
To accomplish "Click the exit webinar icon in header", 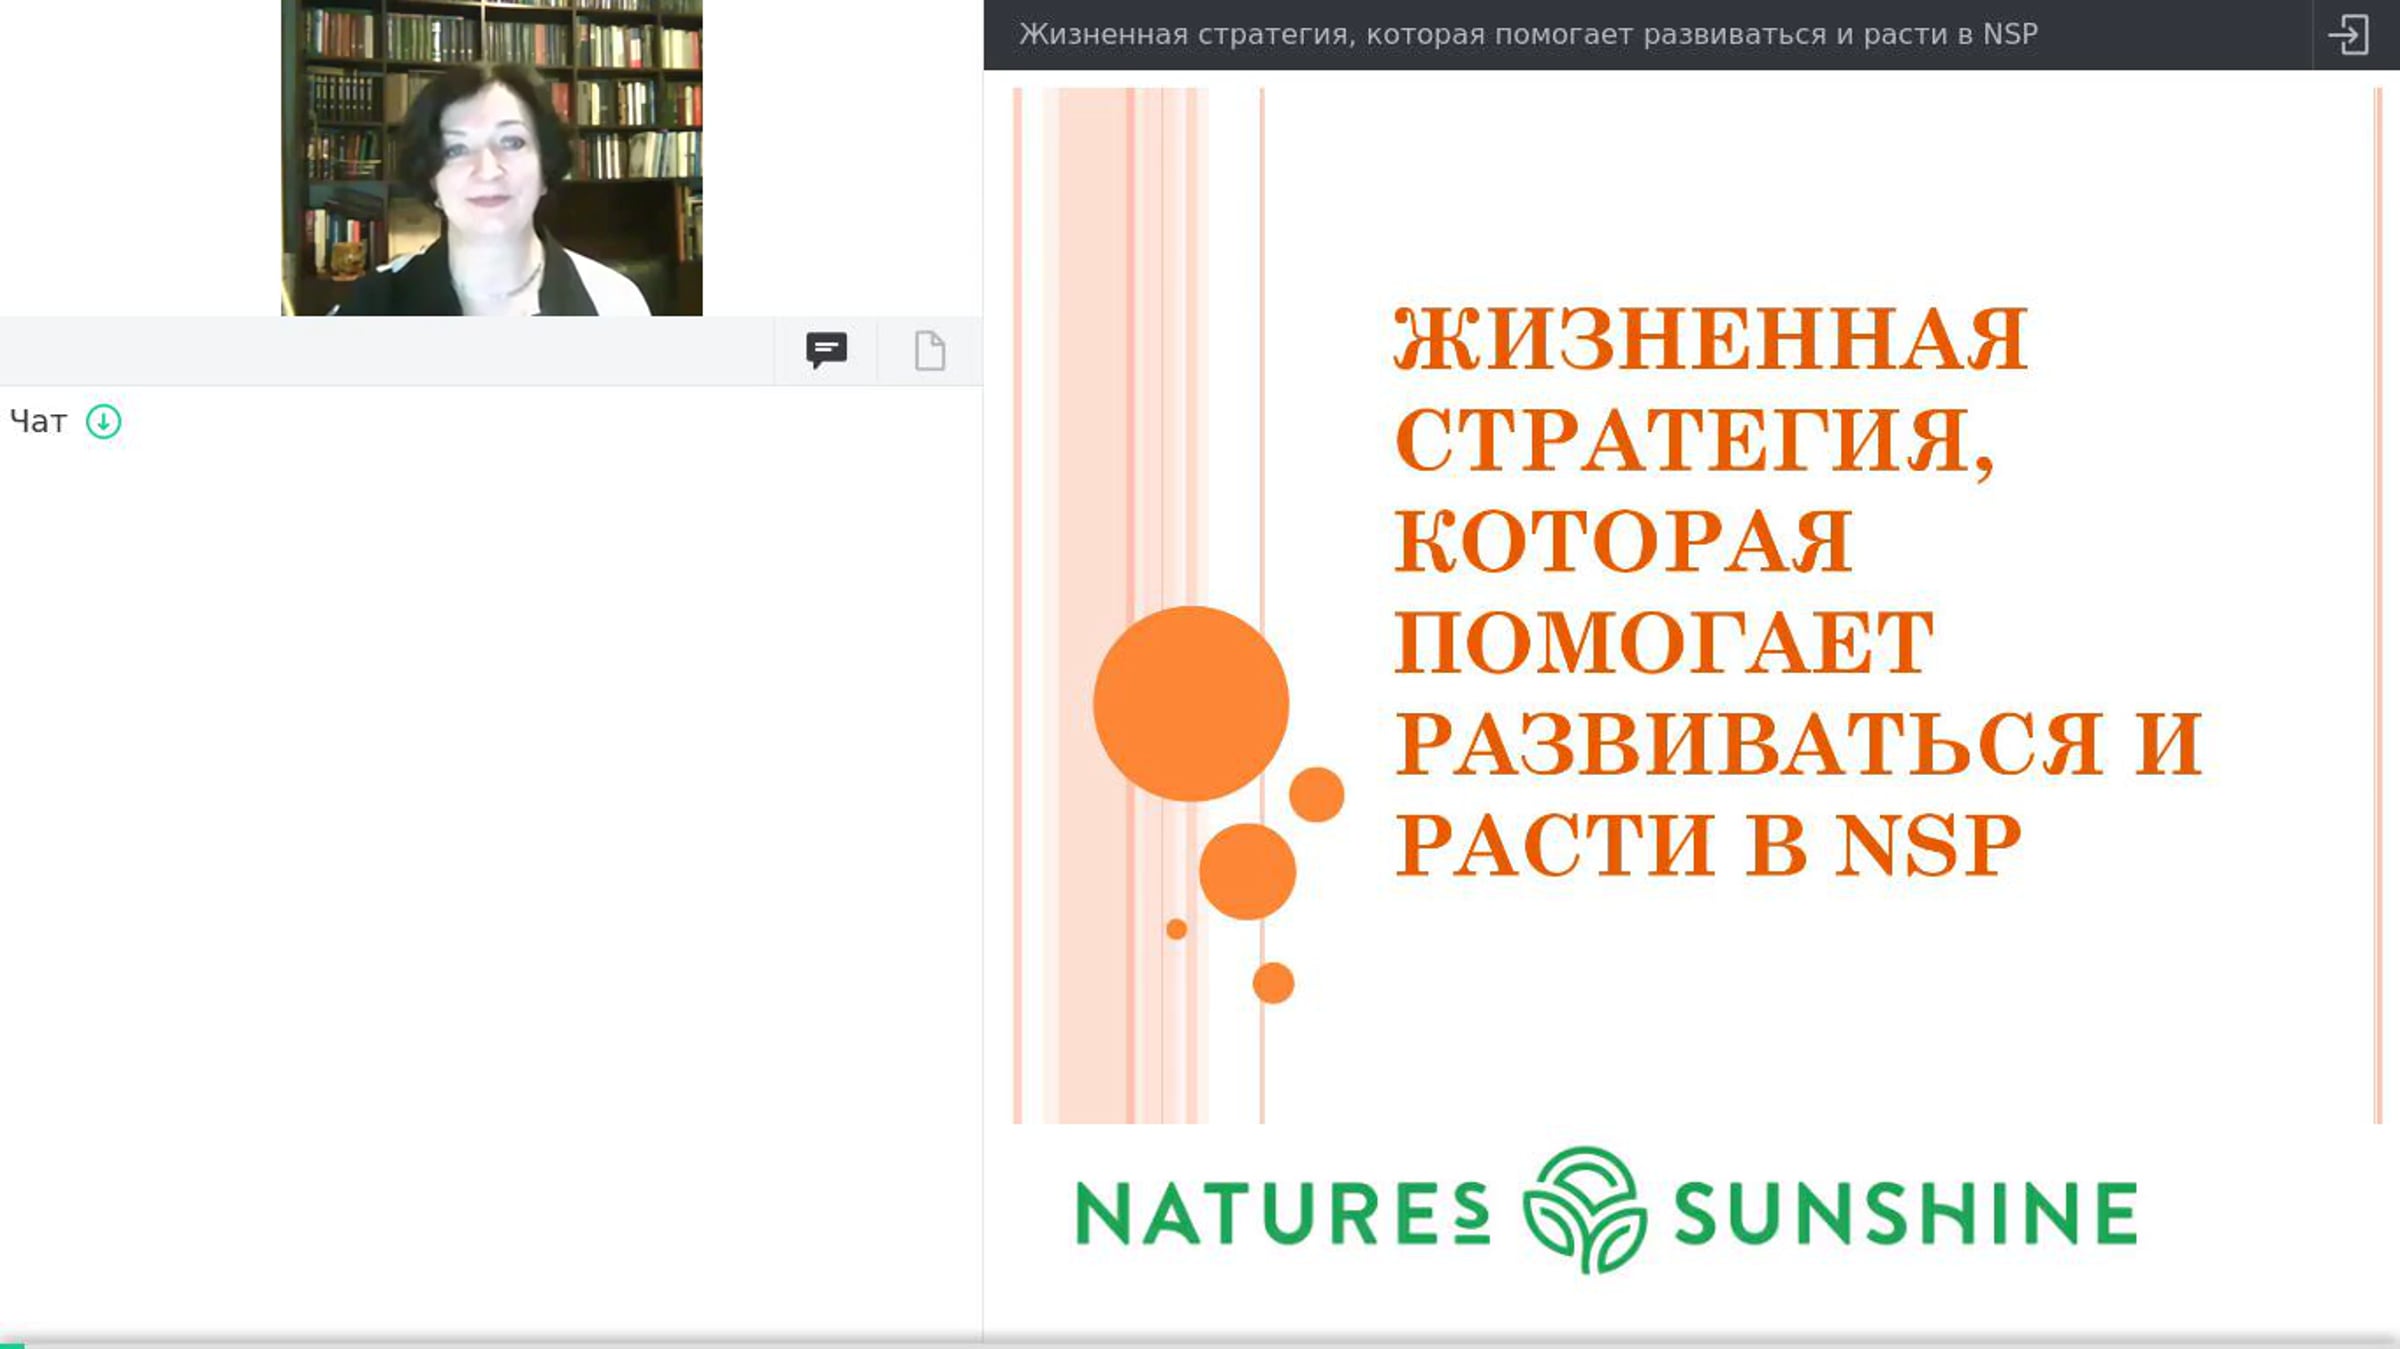I will click(2349, 35).
